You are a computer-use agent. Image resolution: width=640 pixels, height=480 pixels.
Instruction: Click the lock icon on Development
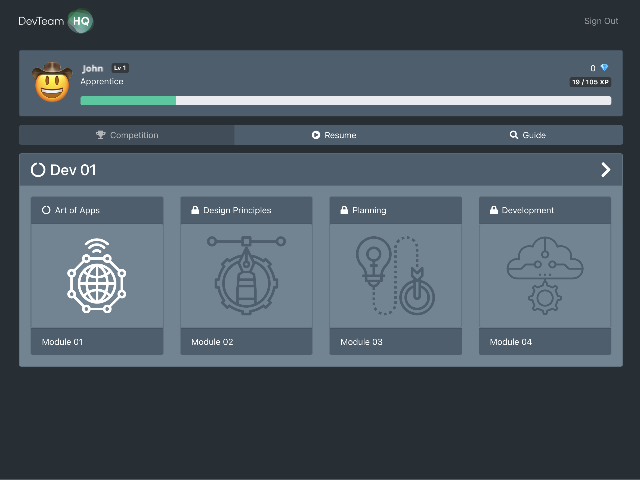point(494,211)
